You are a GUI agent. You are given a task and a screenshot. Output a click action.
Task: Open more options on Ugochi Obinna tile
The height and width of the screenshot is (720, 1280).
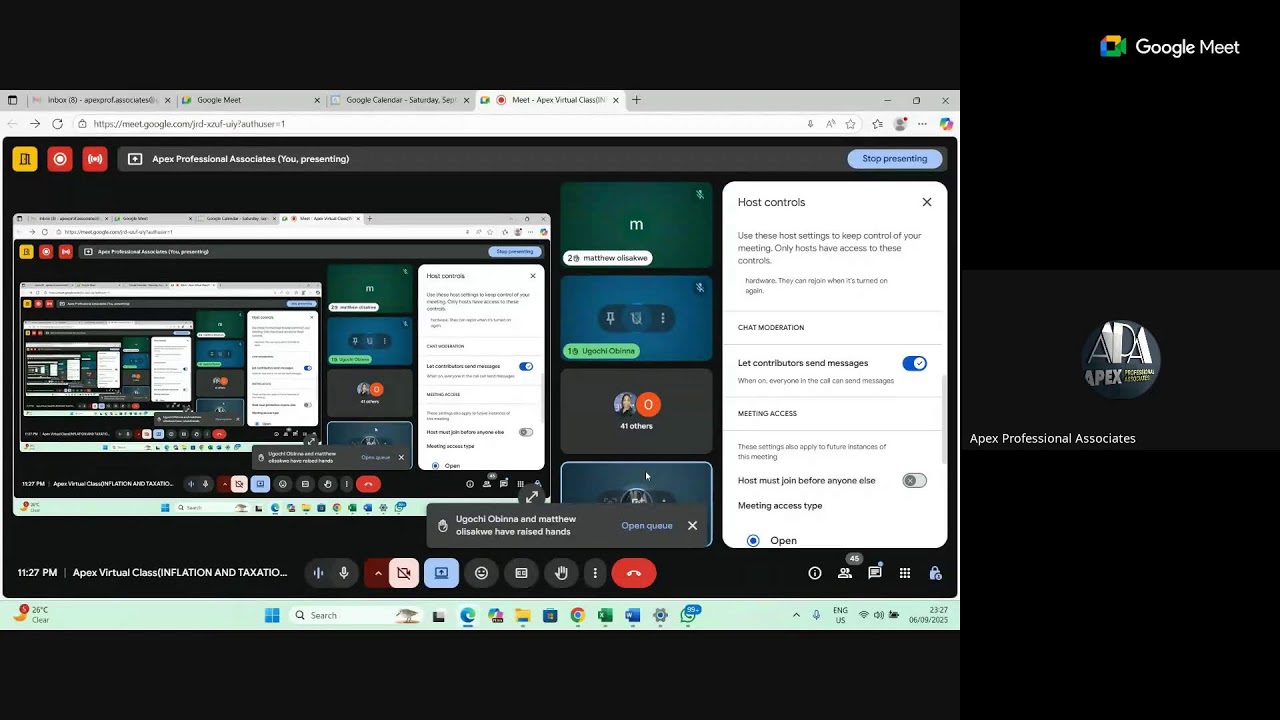point(662,318)
